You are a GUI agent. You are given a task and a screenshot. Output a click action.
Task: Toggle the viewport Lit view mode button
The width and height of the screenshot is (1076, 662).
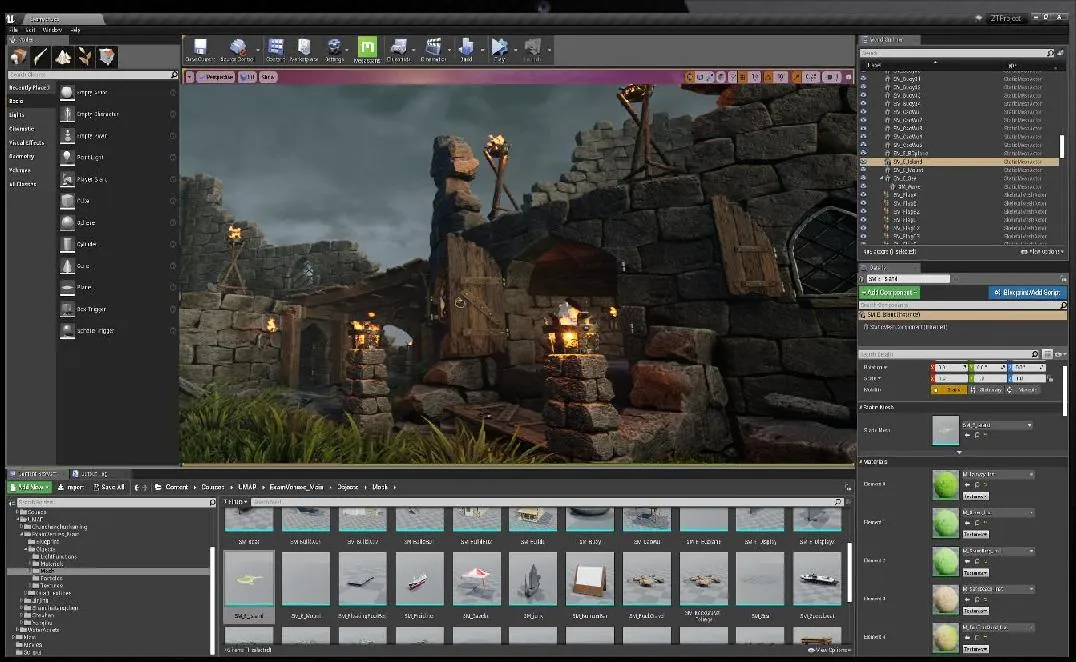tap(249, 77)
